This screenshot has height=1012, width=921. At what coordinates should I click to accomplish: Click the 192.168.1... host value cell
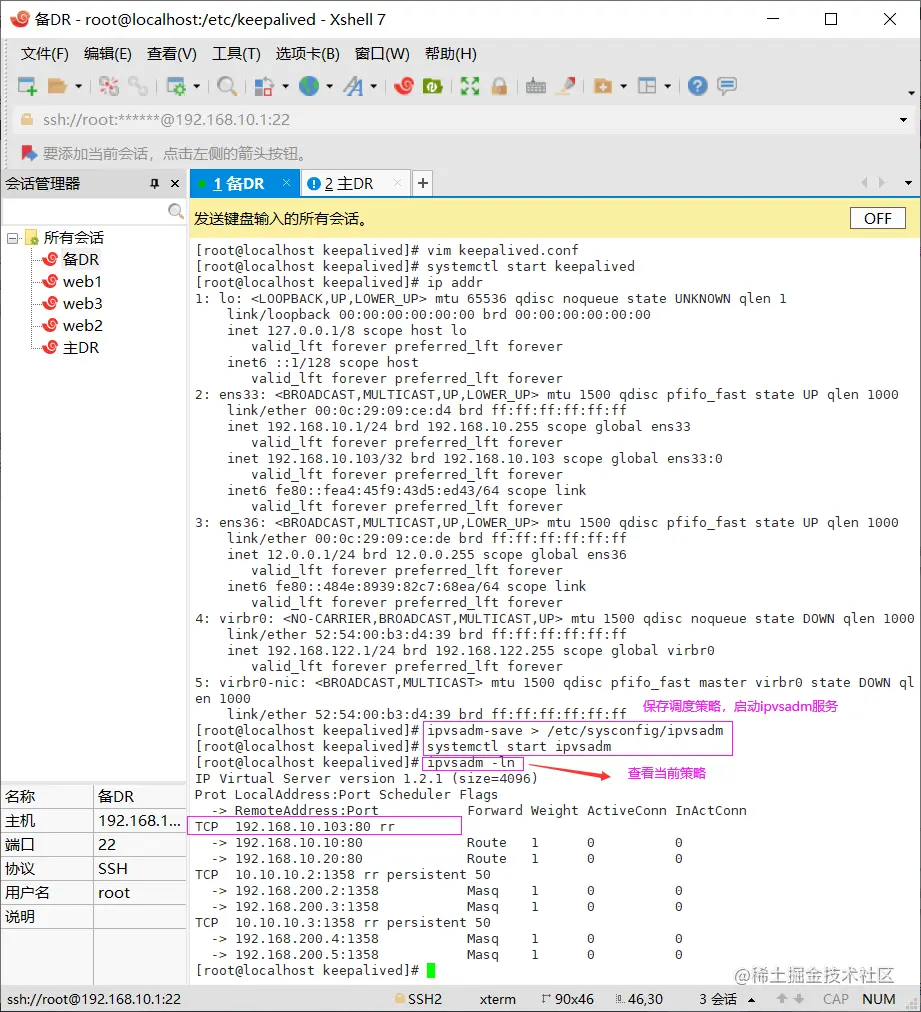pos(140,821)
